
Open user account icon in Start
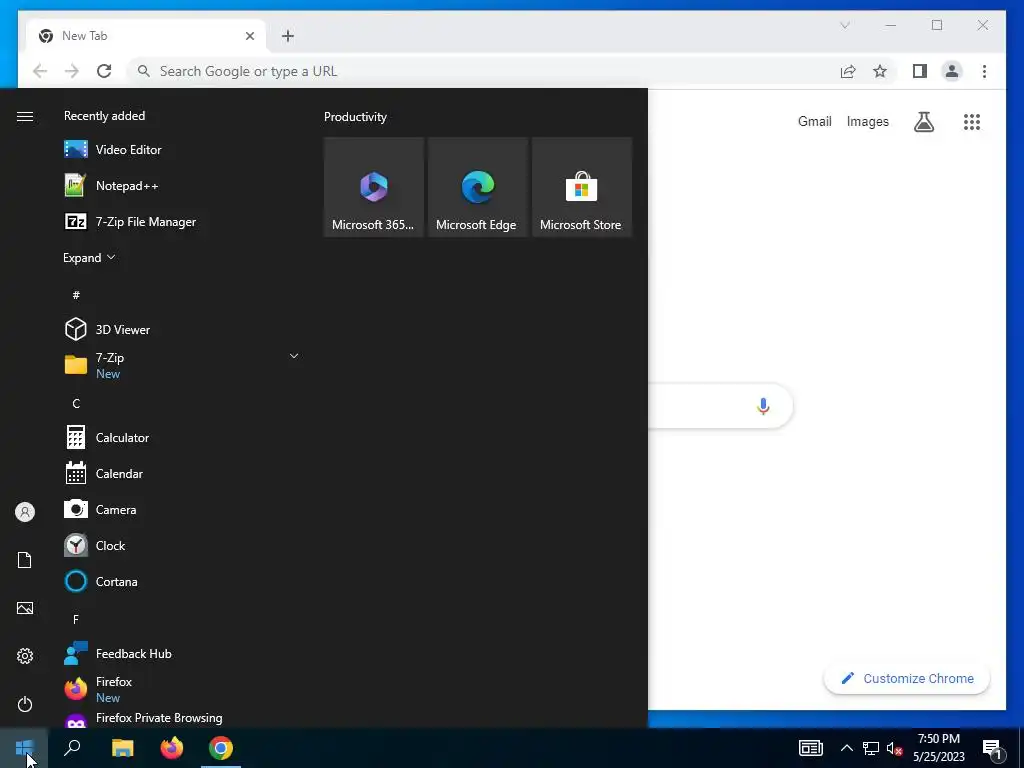[x=25, y=512]
